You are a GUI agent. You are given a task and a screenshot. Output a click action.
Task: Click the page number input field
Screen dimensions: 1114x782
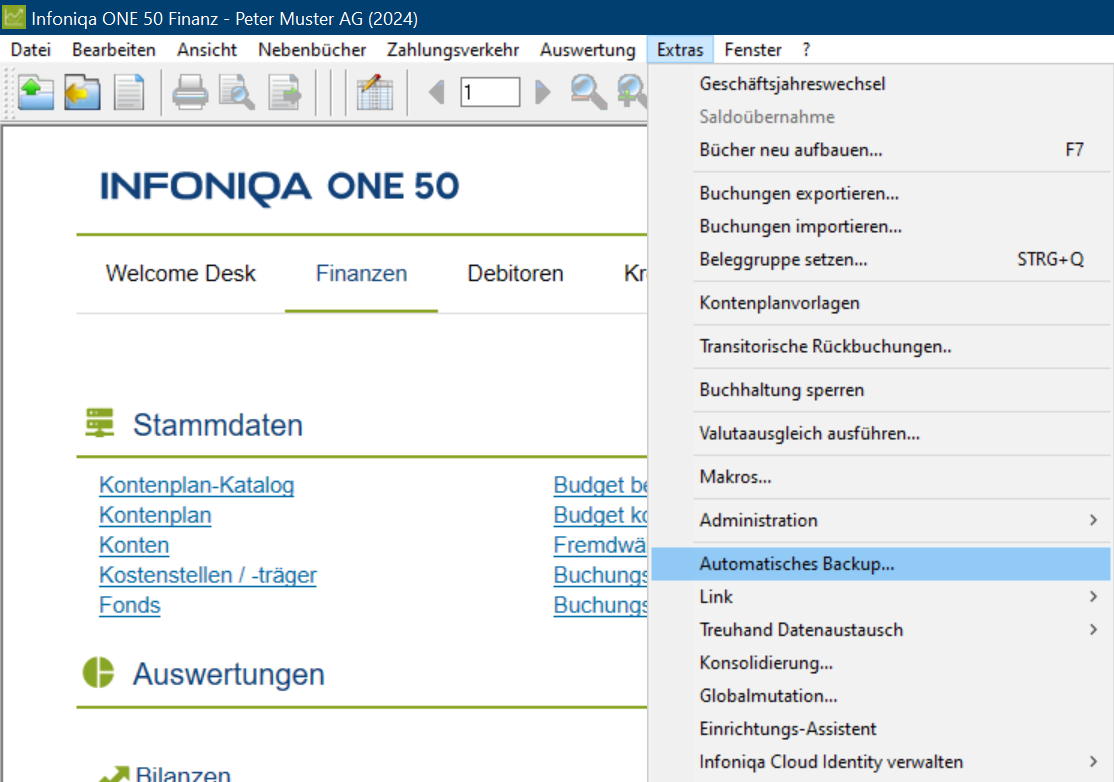[490, 92]
